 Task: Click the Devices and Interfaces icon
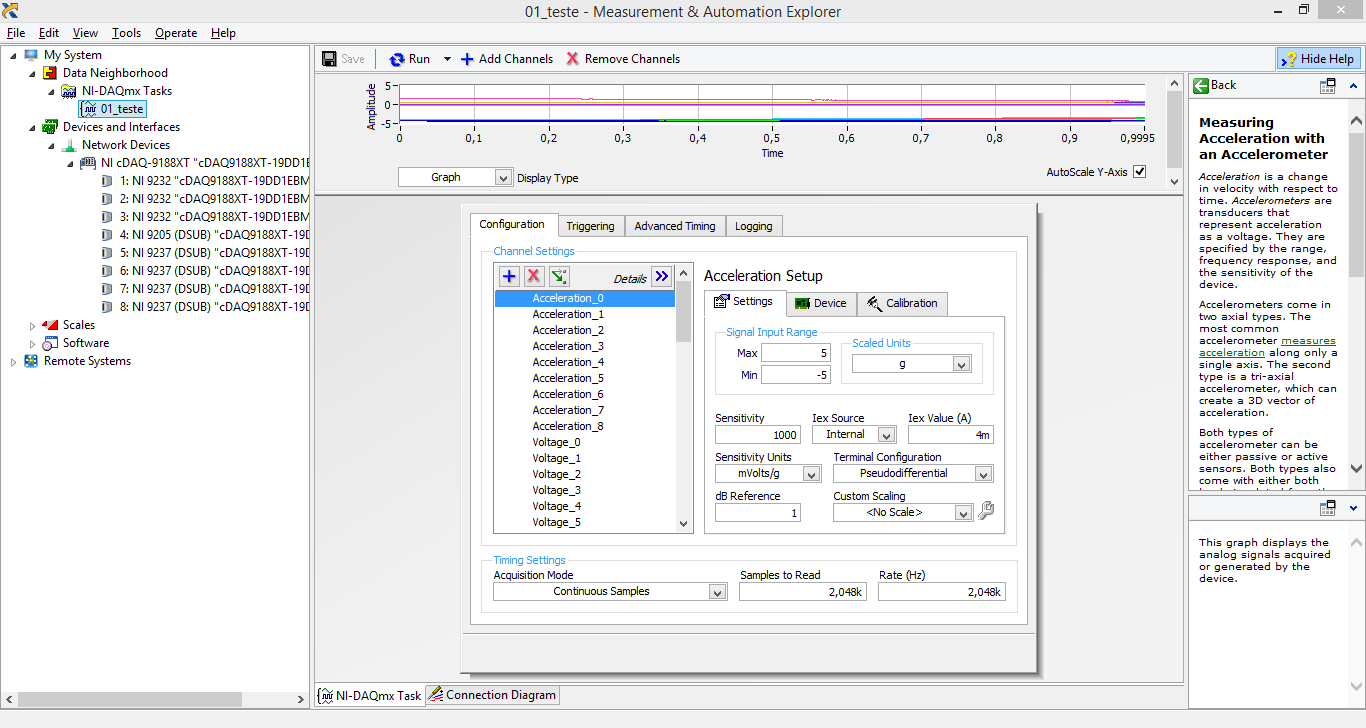point(50,127)
